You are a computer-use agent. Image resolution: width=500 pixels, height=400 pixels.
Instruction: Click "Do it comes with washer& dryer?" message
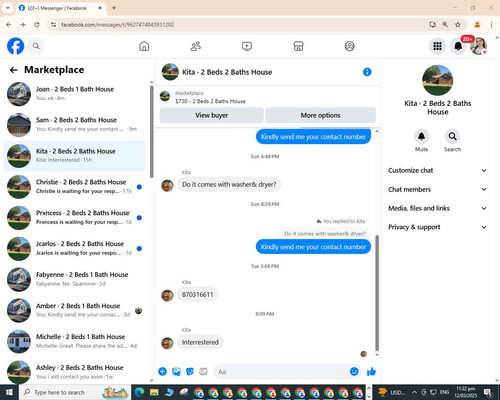(229, 184)
